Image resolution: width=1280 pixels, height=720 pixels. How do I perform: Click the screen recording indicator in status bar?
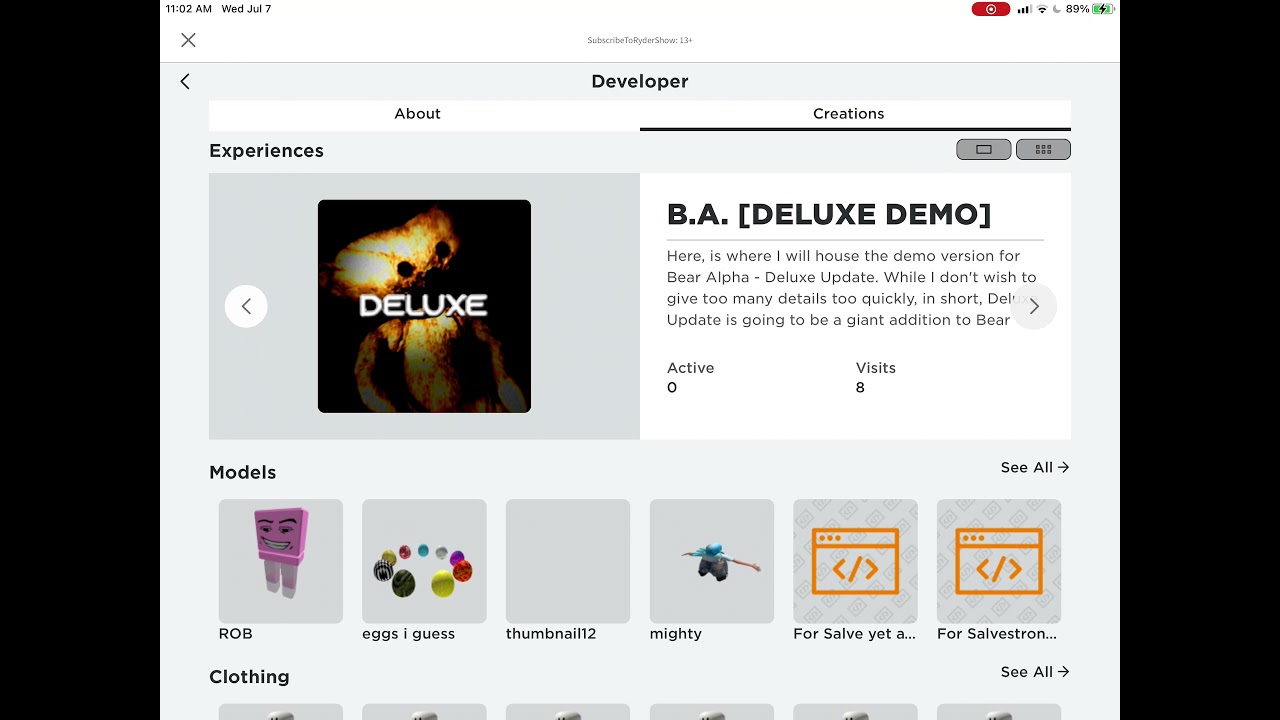tap(991, 9)
